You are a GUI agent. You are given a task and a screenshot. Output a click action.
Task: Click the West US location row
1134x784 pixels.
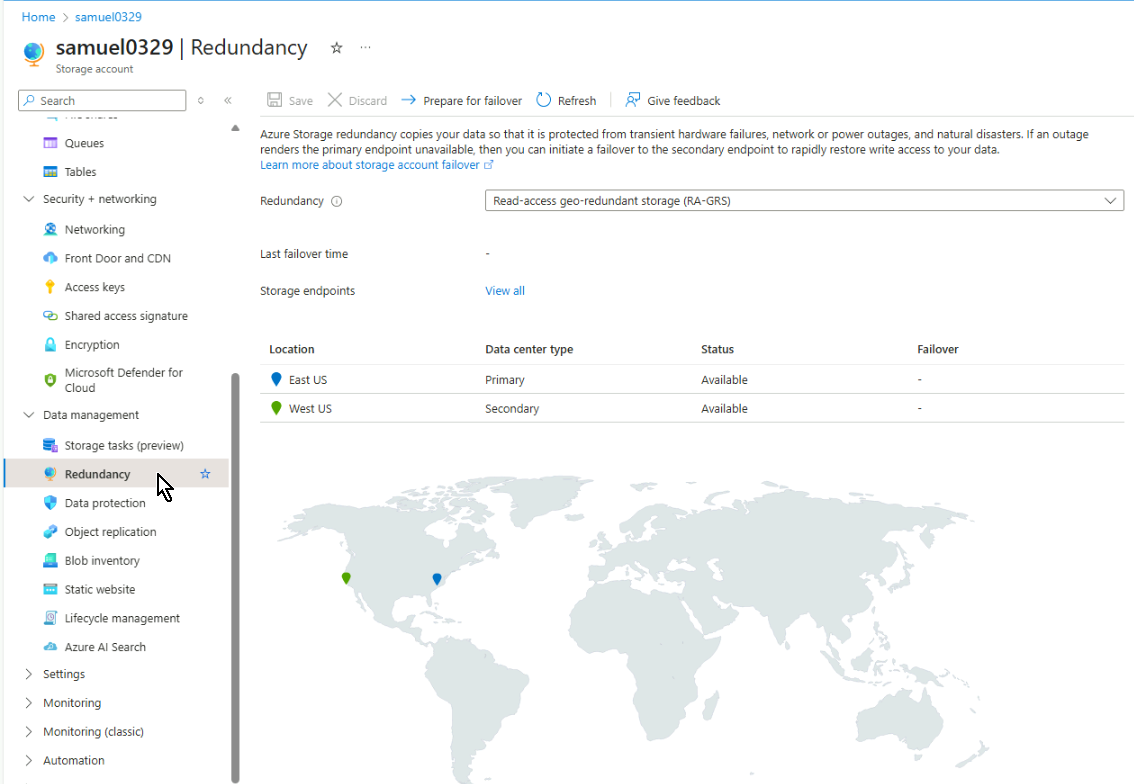692,409
